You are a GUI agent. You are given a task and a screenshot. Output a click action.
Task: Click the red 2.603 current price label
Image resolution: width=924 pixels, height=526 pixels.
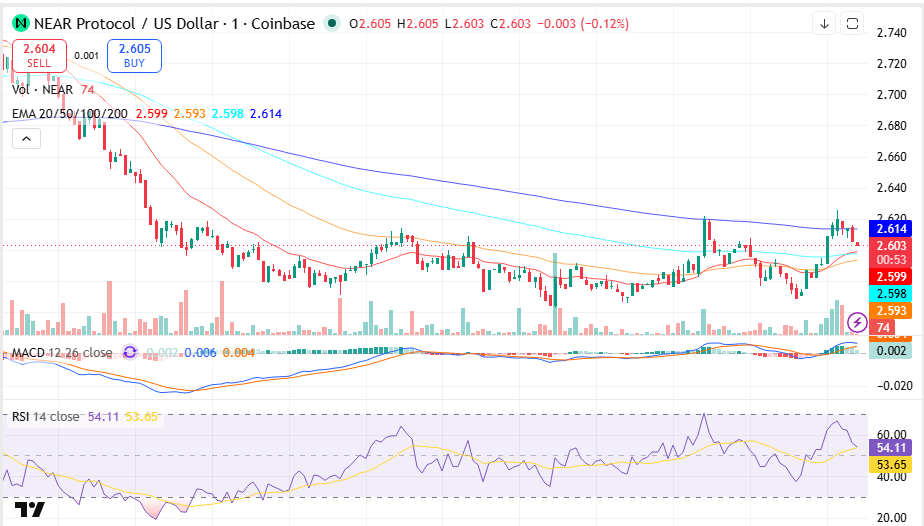[x=890, y=246]
